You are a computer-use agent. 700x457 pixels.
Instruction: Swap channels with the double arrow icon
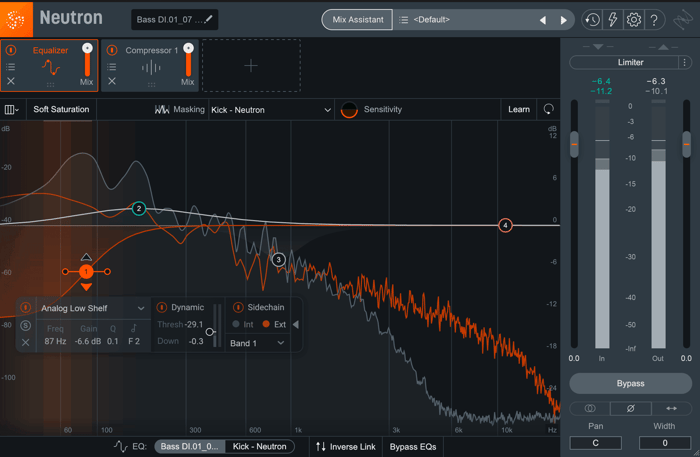pos(671,408)
